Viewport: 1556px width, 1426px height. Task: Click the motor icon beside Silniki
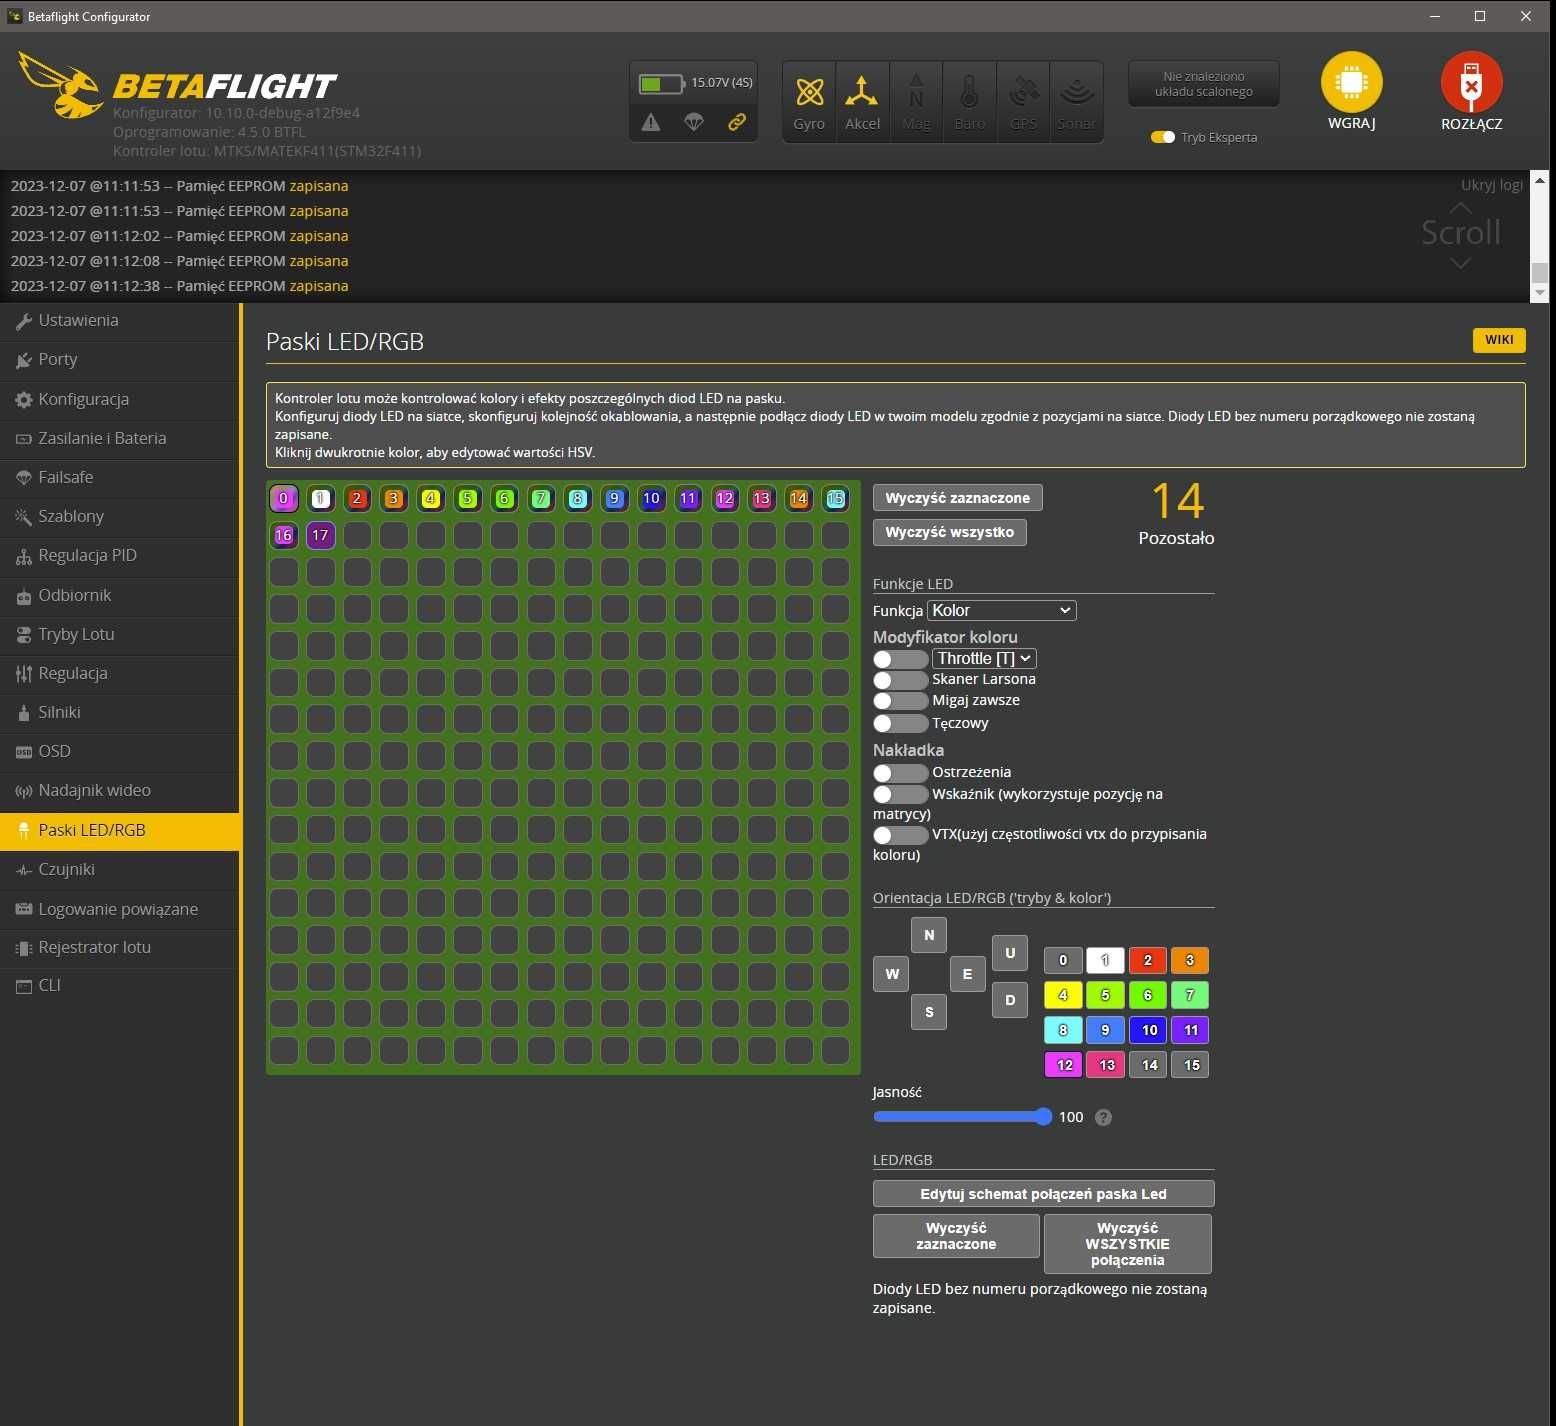coord(24,713)
